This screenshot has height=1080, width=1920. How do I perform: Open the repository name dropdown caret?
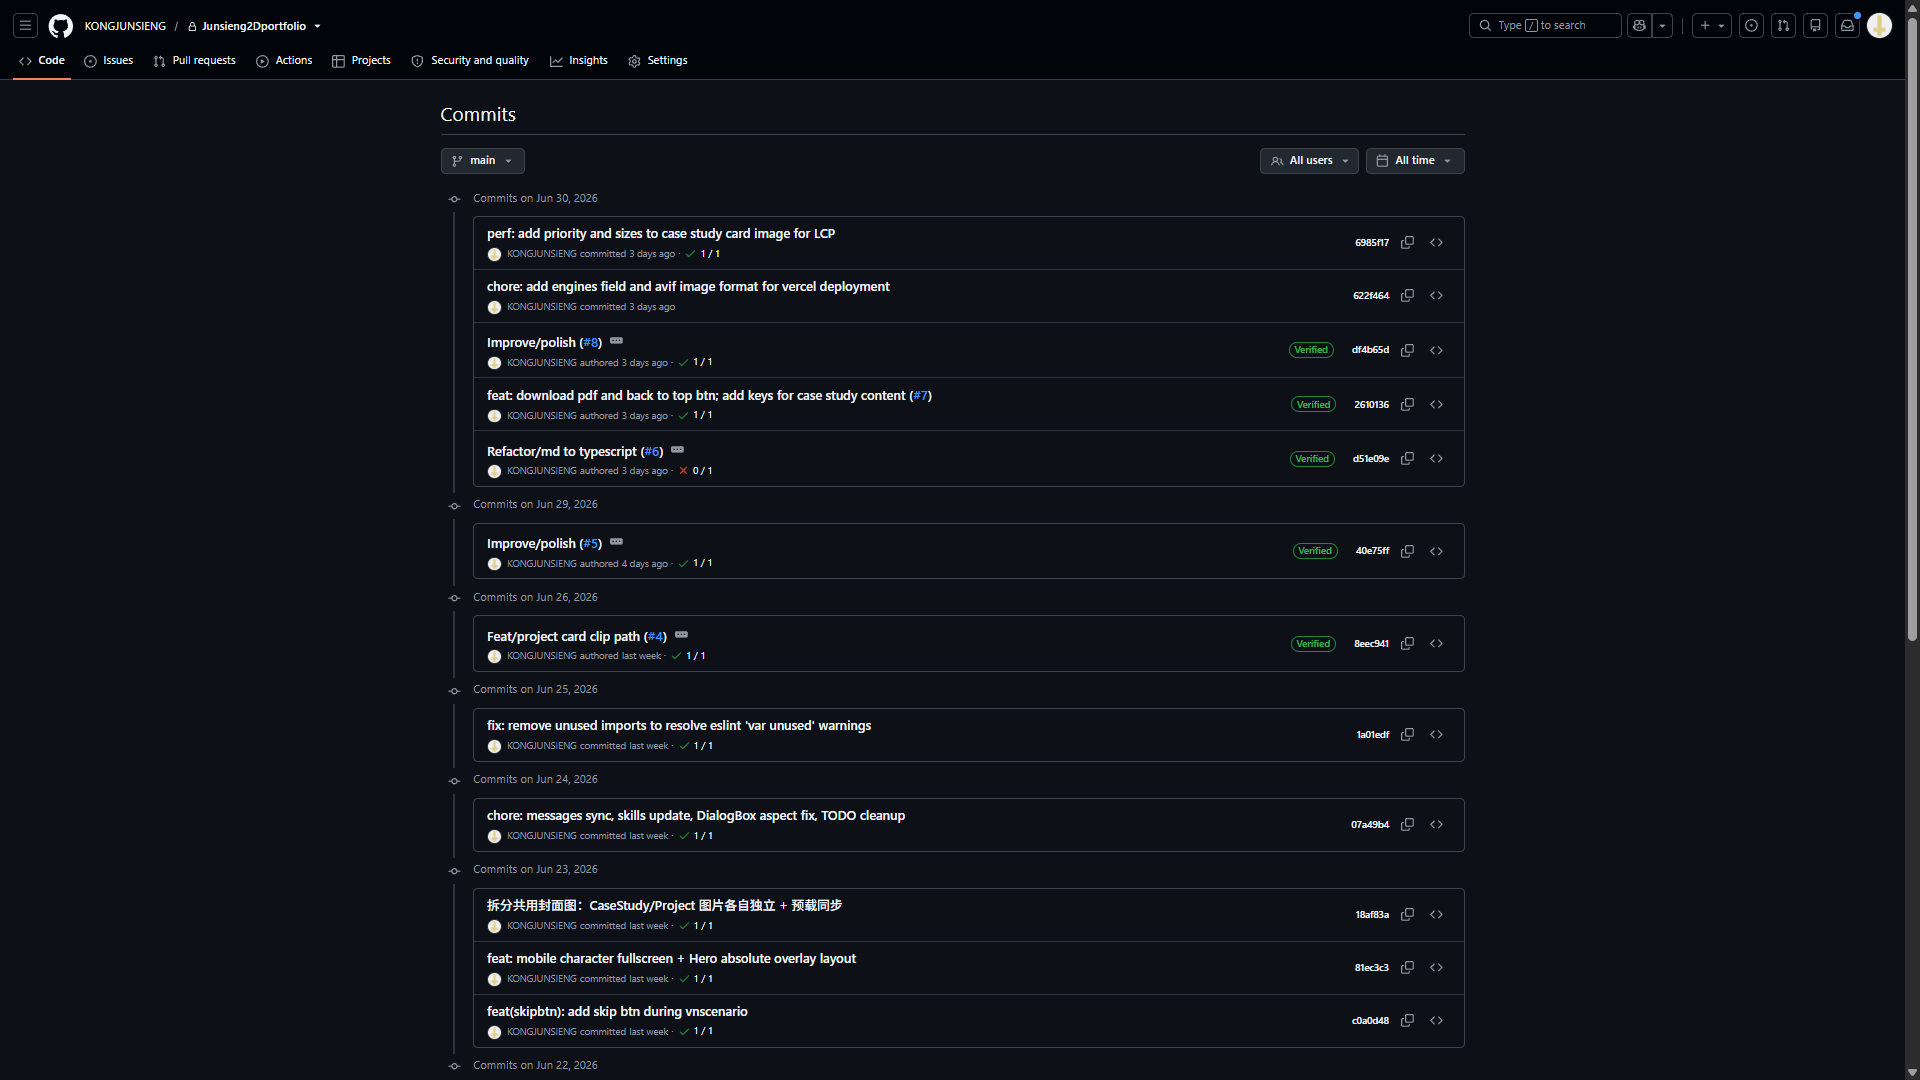point(317,27)
